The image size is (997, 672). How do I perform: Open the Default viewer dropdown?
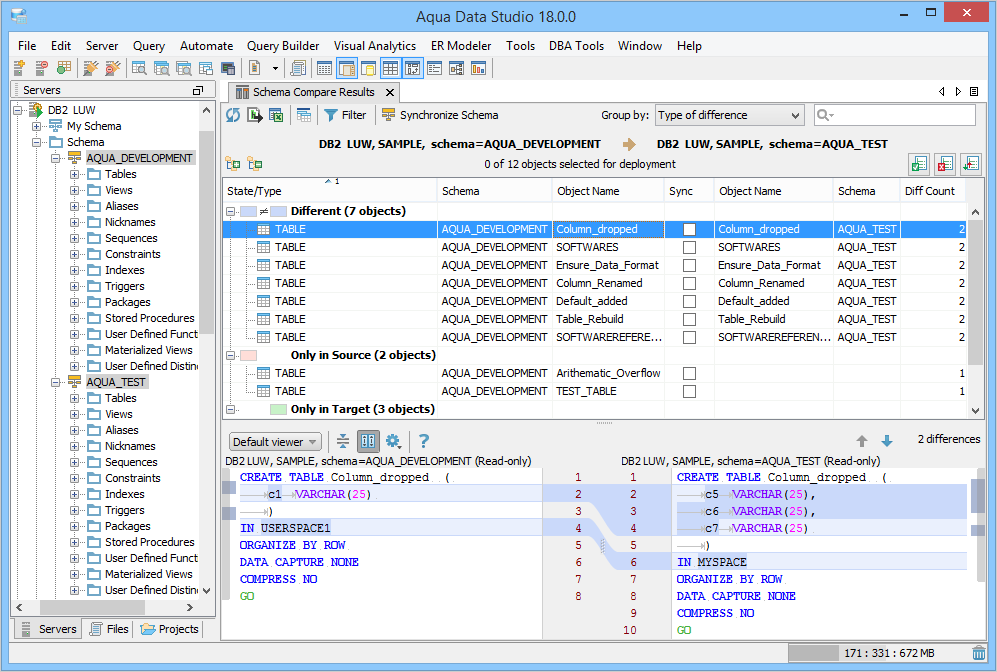[x=274, y=441]
